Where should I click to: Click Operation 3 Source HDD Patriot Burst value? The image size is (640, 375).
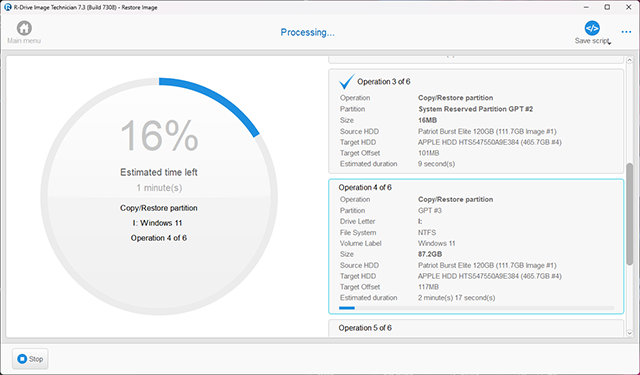point(487,131)
